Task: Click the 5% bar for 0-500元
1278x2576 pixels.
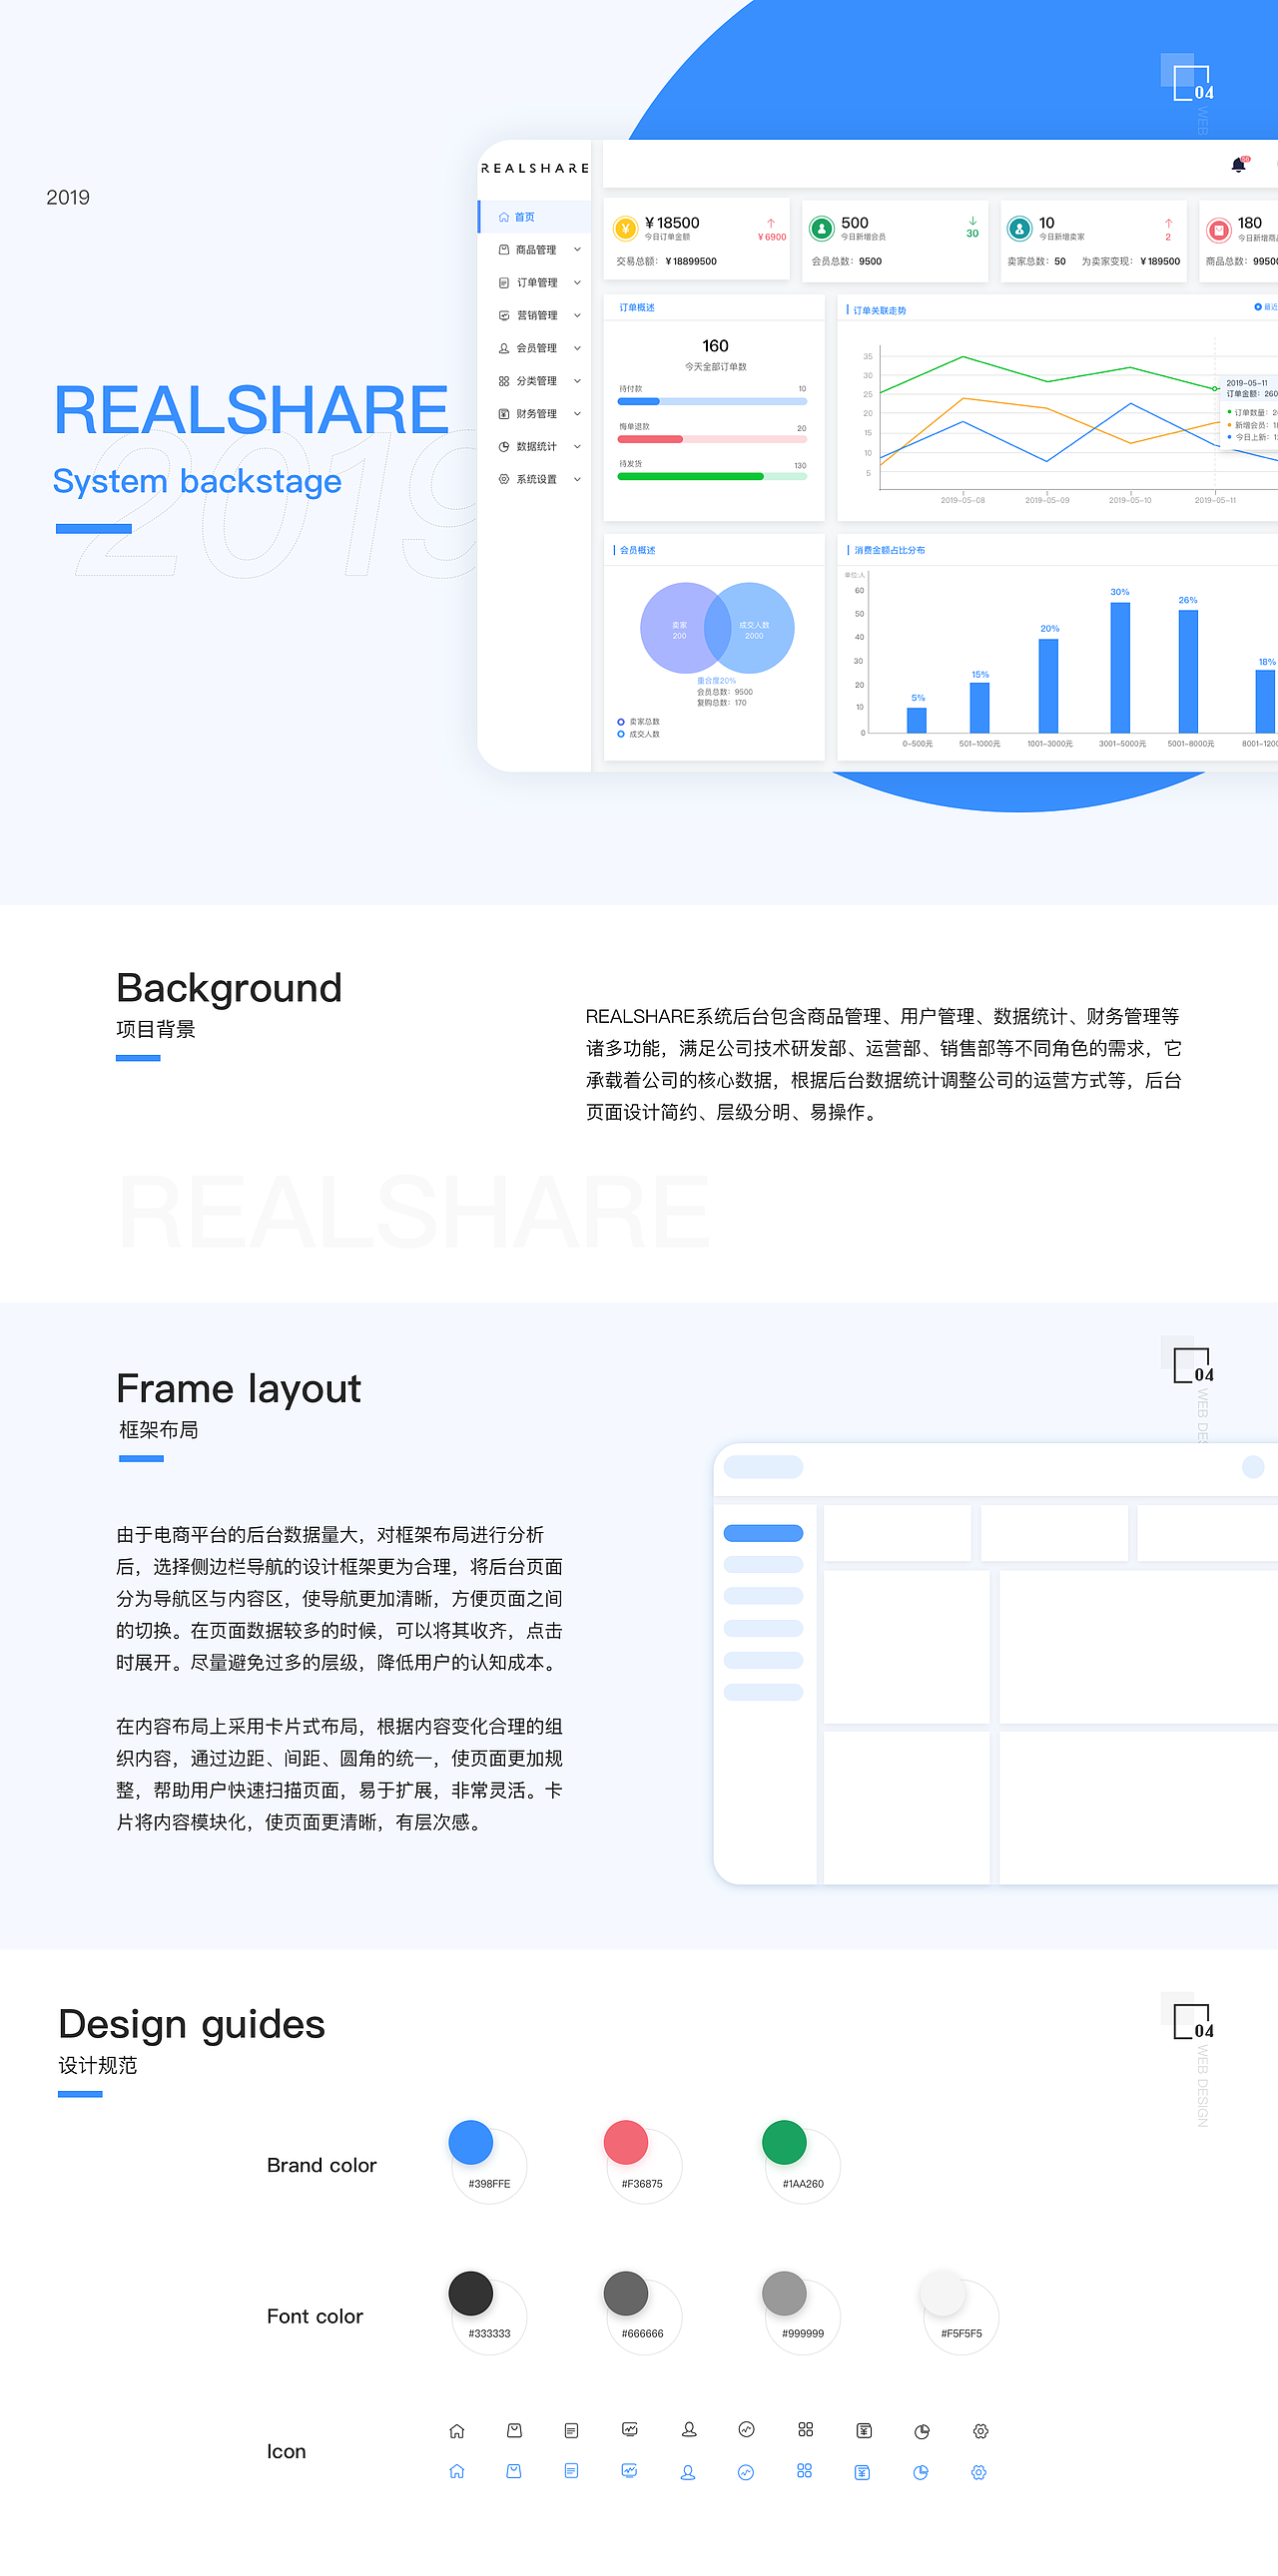Action: pos(916,721)
